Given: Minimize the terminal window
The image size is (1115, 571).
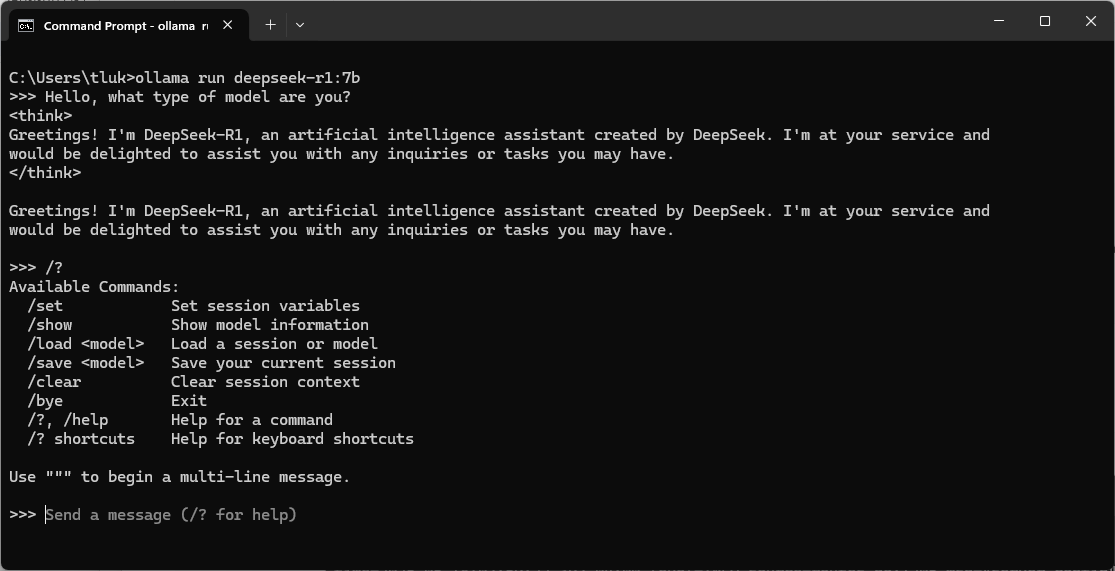Looking at the screenshot, I should [999, 21].
